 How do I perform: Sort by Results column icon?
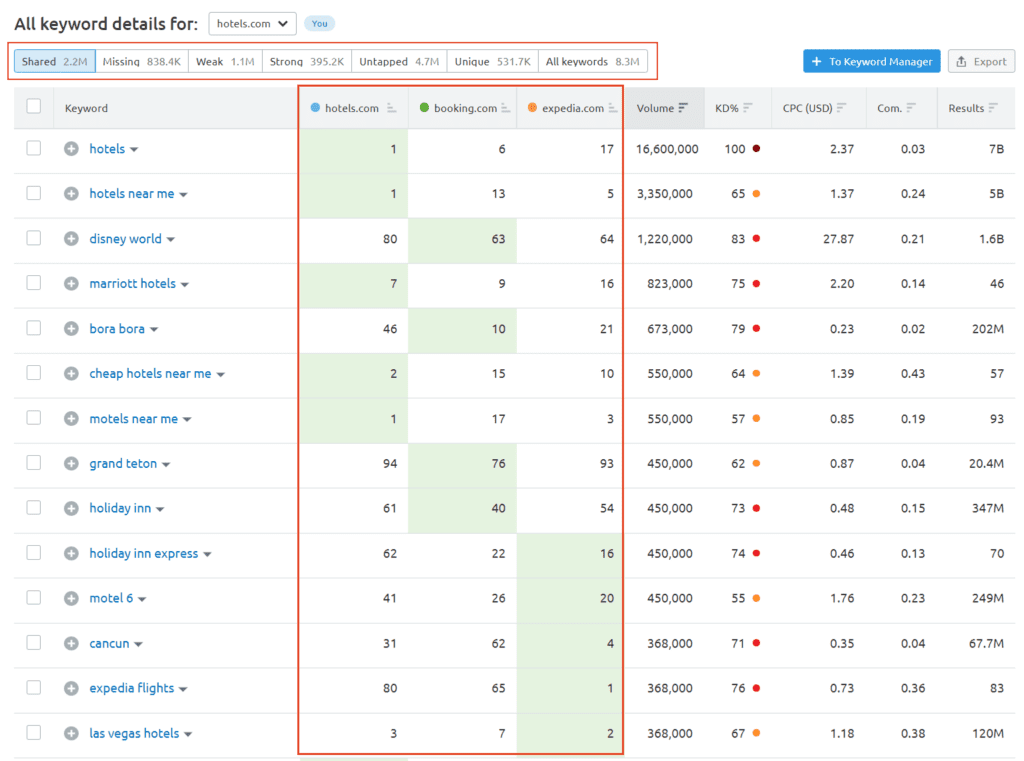point(993,108)
